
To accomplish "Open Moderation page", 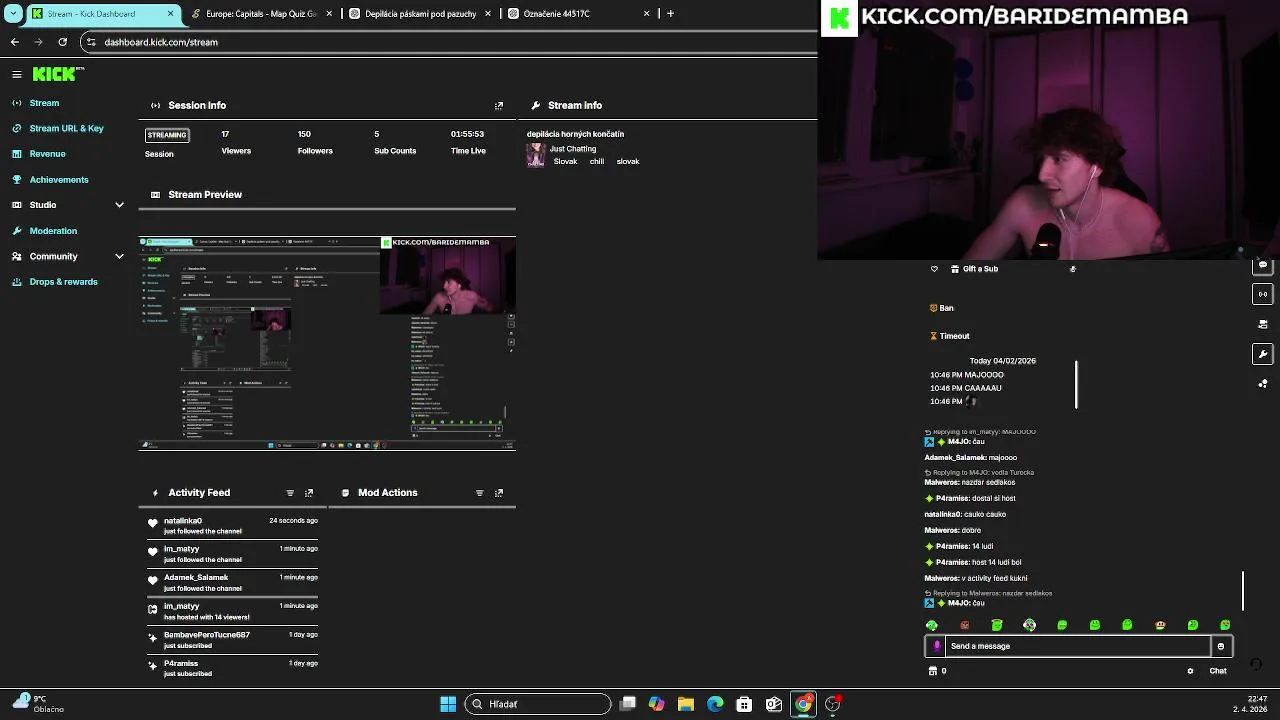I will [53, 231].
